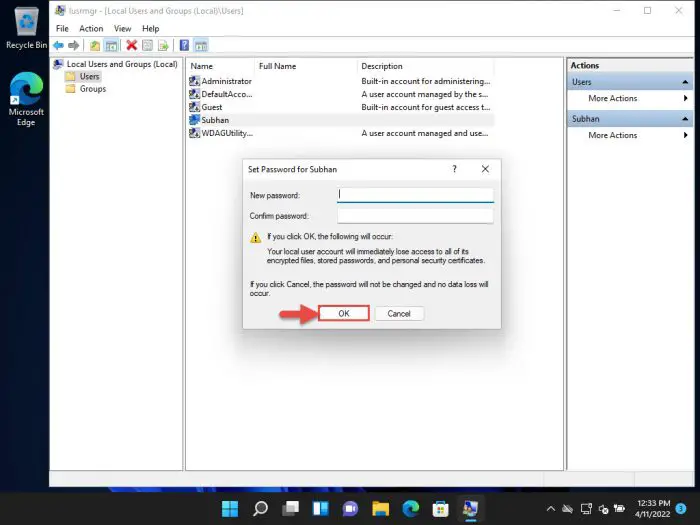Open taskbar Search
The height and width of the screenshot is (525, 700).
coord(260,508)
